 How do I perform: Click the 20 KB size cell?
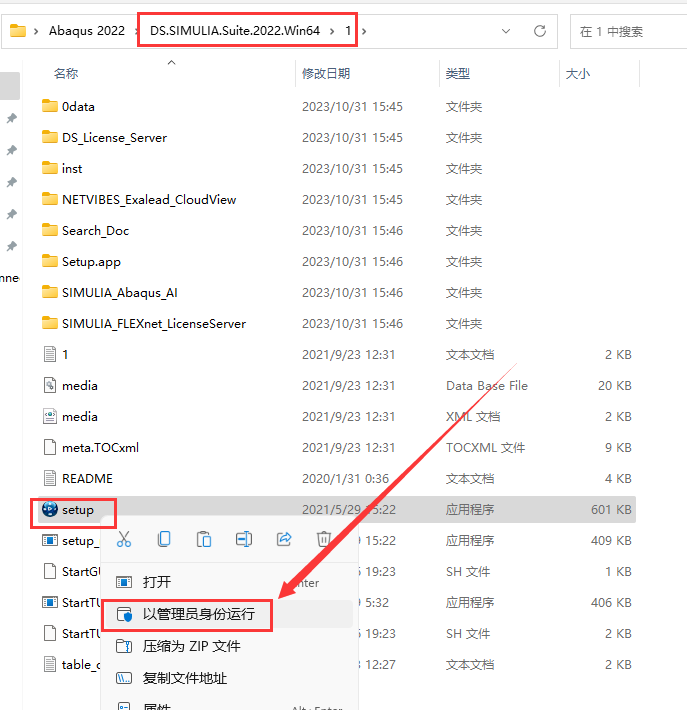pyautogui.click(x=615, y=386)
